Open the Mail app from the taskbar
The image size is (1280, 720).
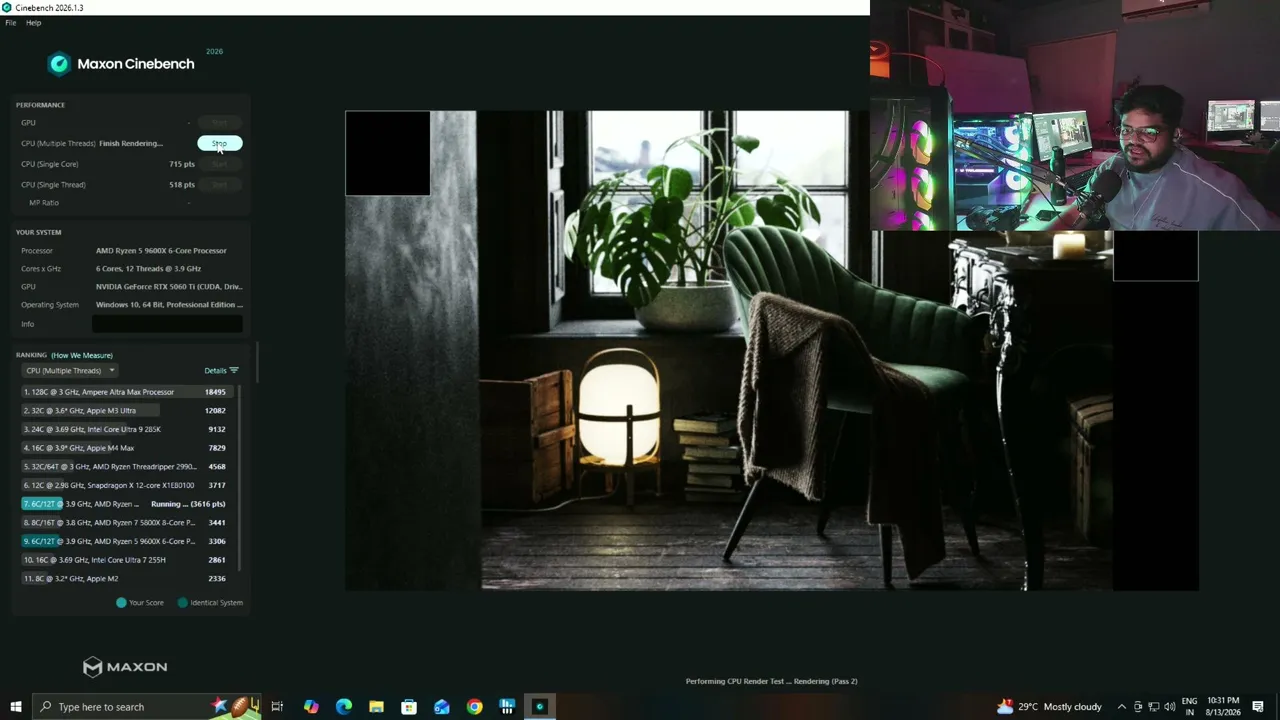coord(442,707)
